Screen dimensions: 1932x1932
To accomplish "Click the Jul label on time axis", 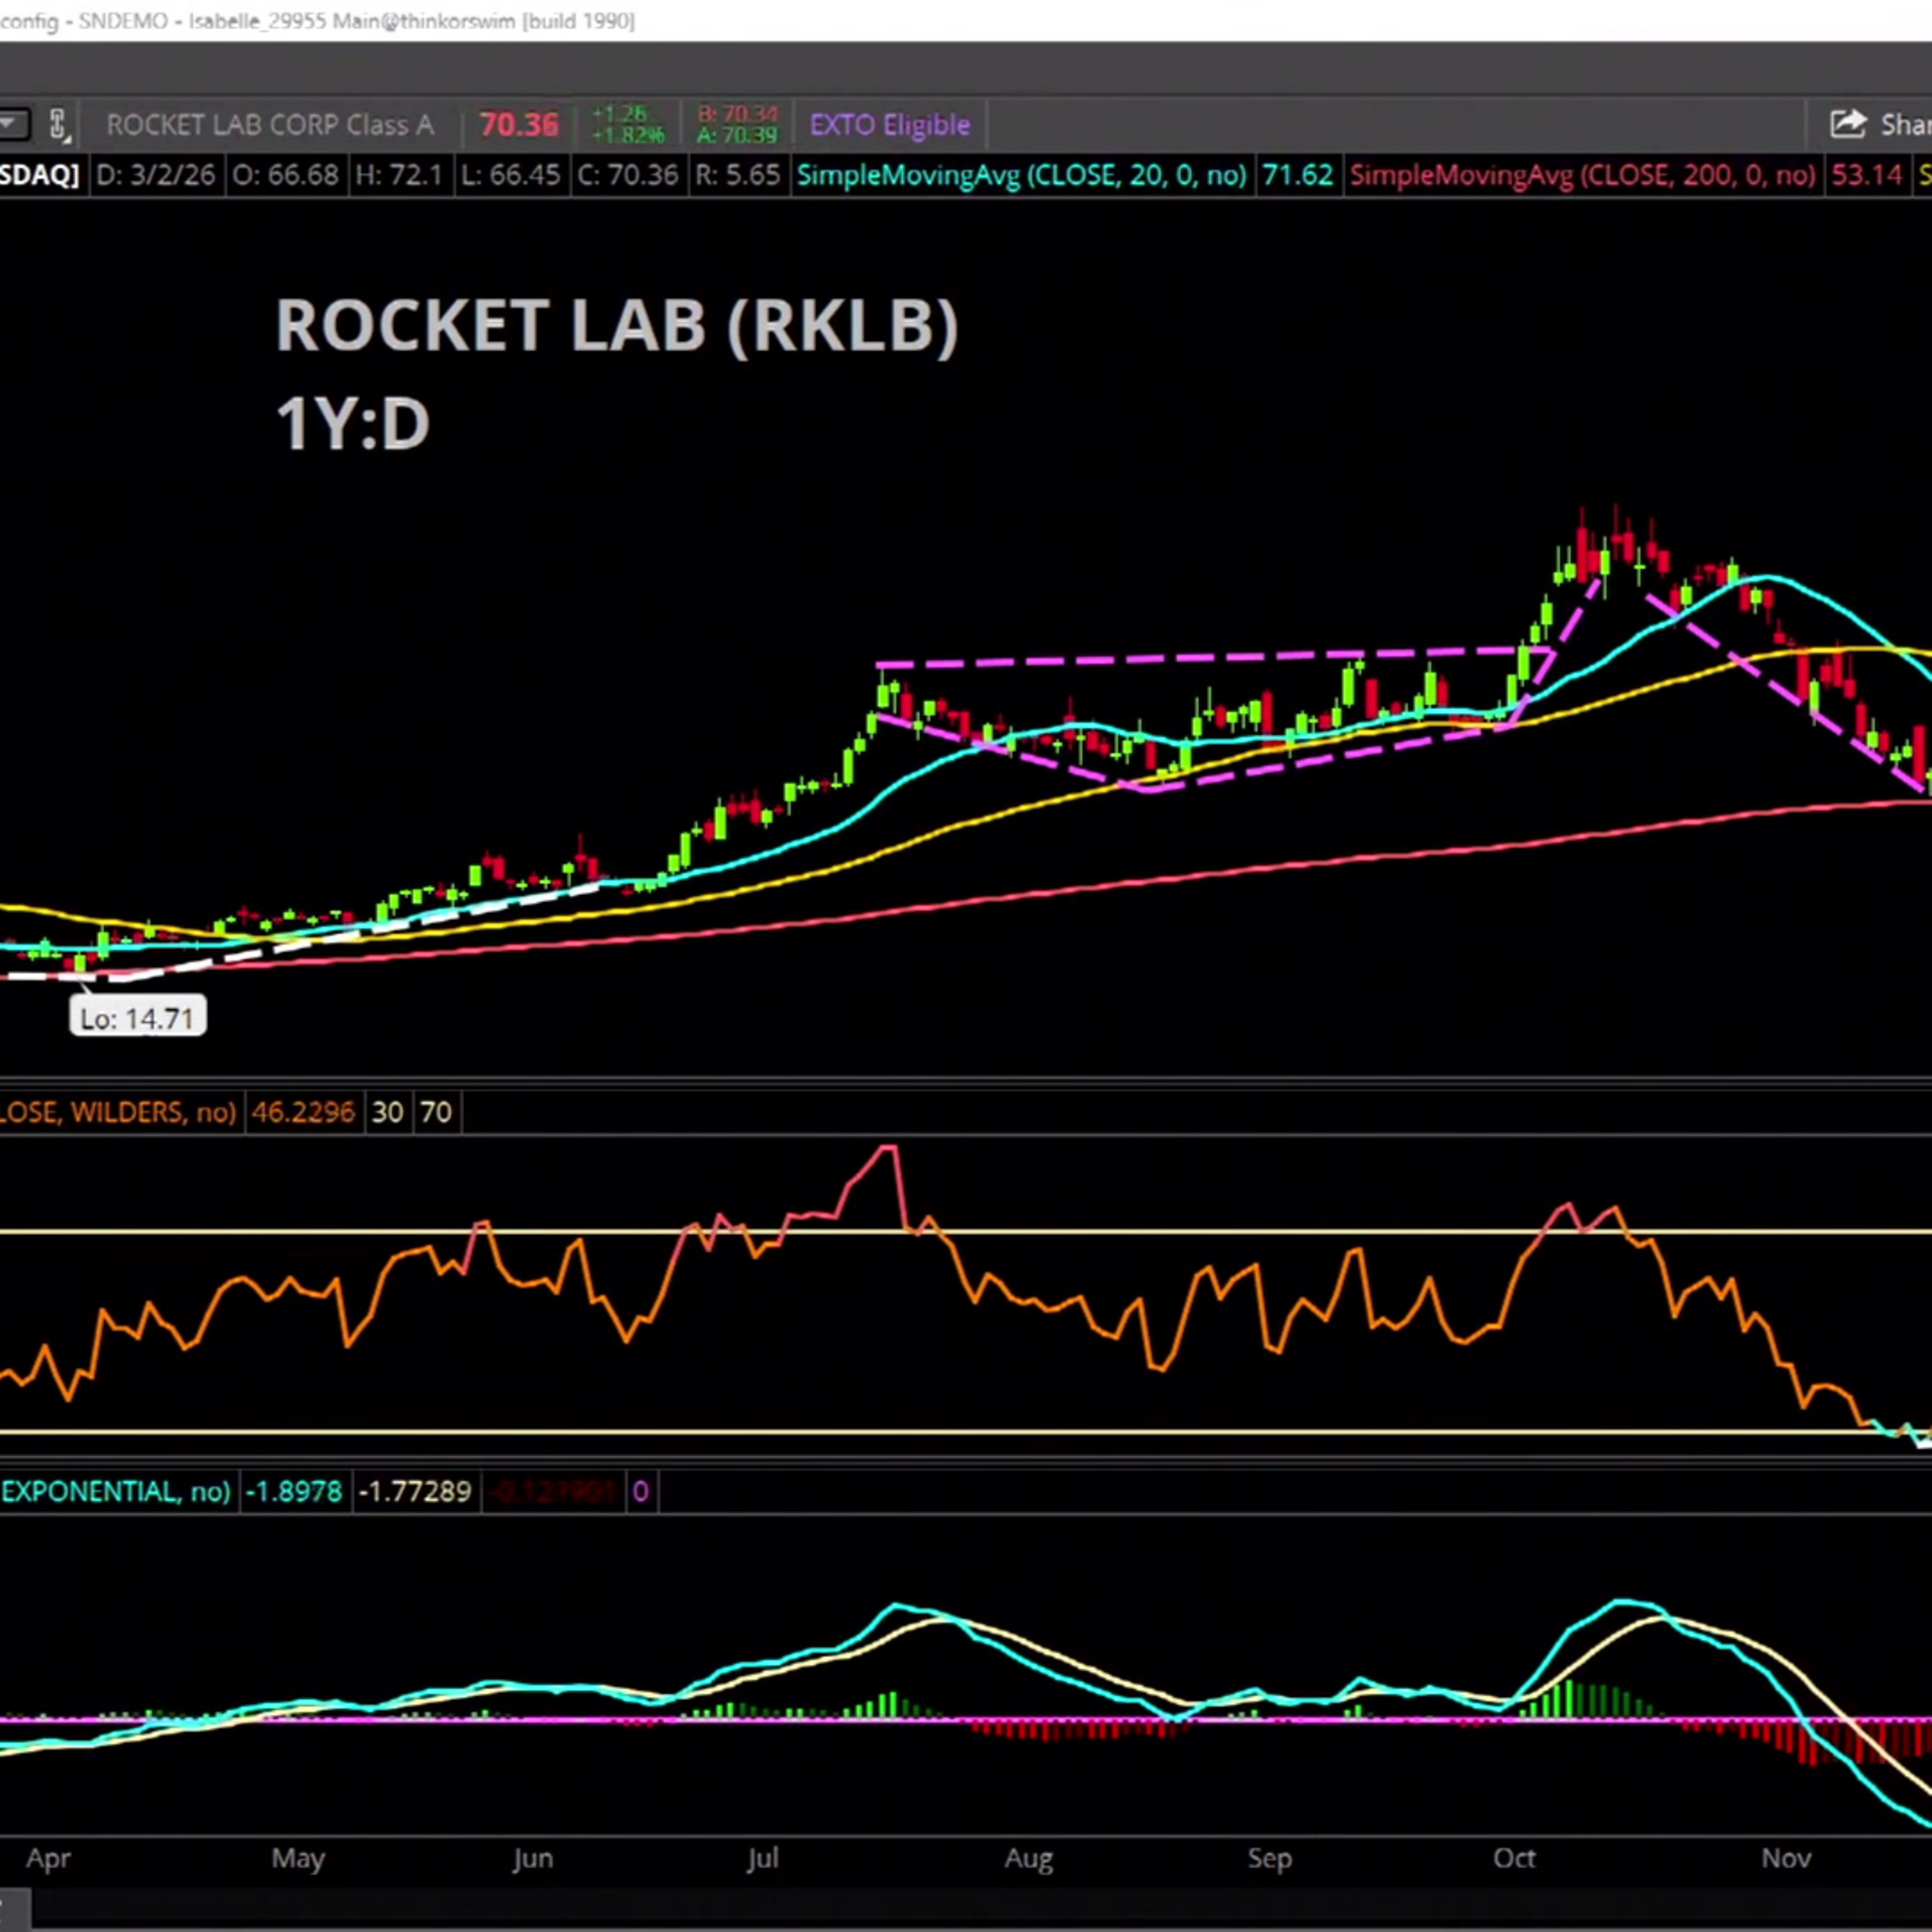I will coord(762,1858).
